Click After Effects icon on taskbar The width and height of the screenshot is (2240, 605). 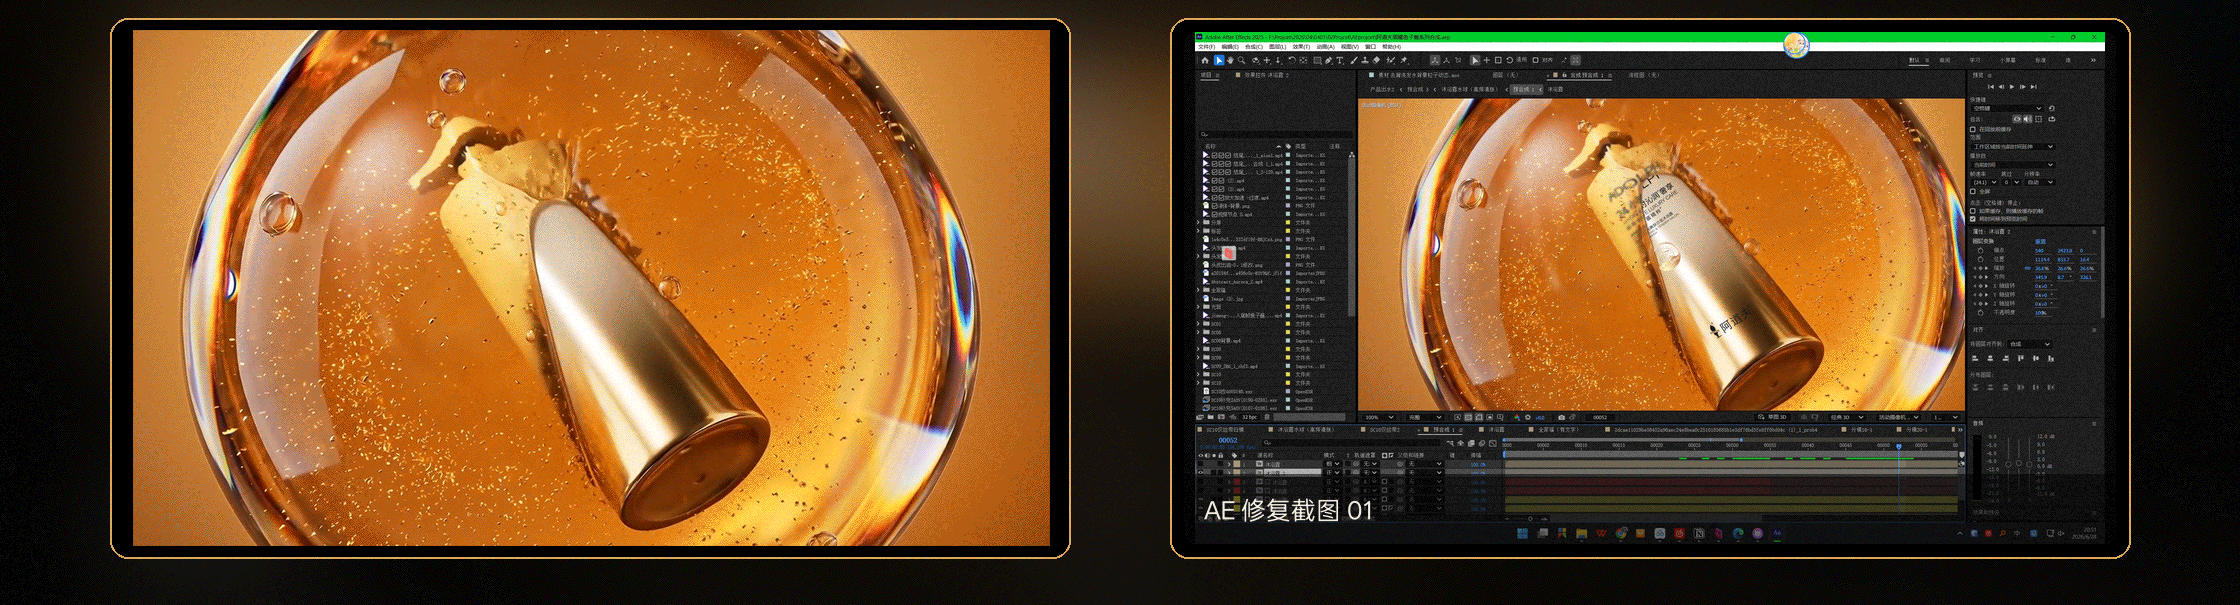(1777, 533)
